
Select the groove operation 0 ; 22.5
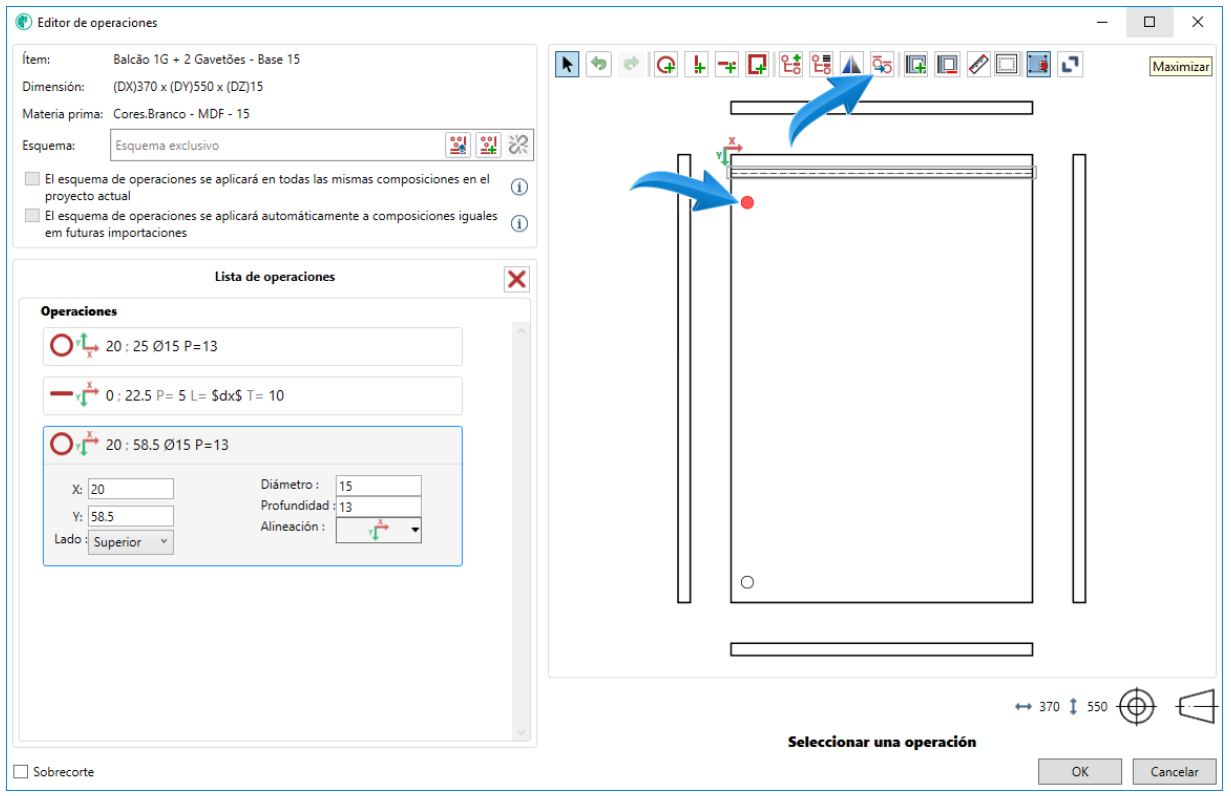pyautogui.click(x=252, y=395)
